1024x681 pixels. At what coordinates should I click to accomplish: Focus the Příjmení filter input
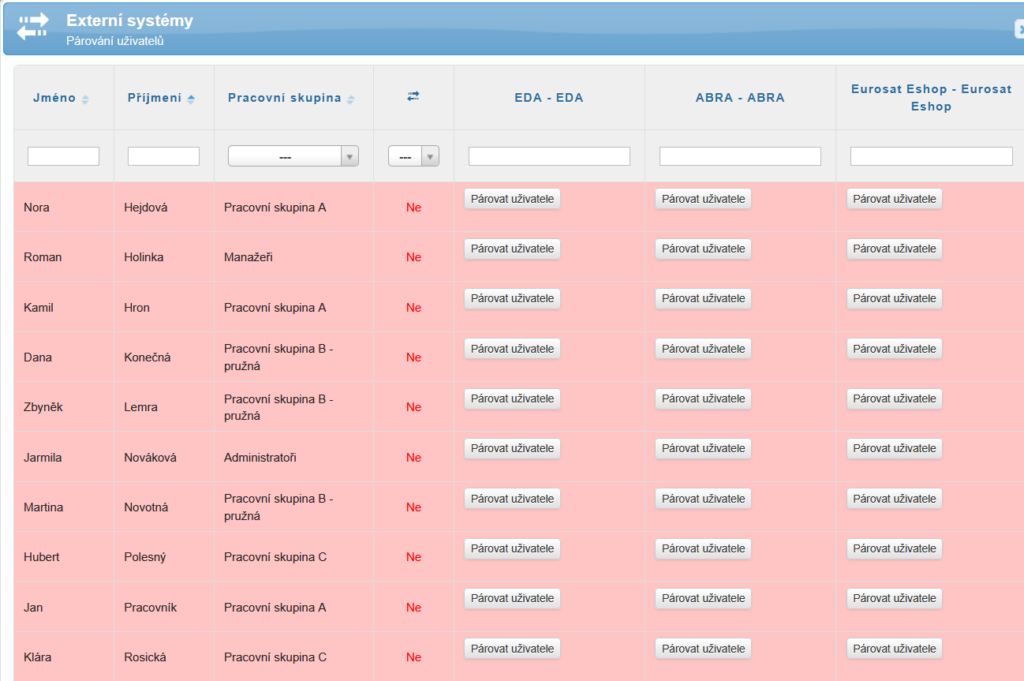[x=163, y=156]
